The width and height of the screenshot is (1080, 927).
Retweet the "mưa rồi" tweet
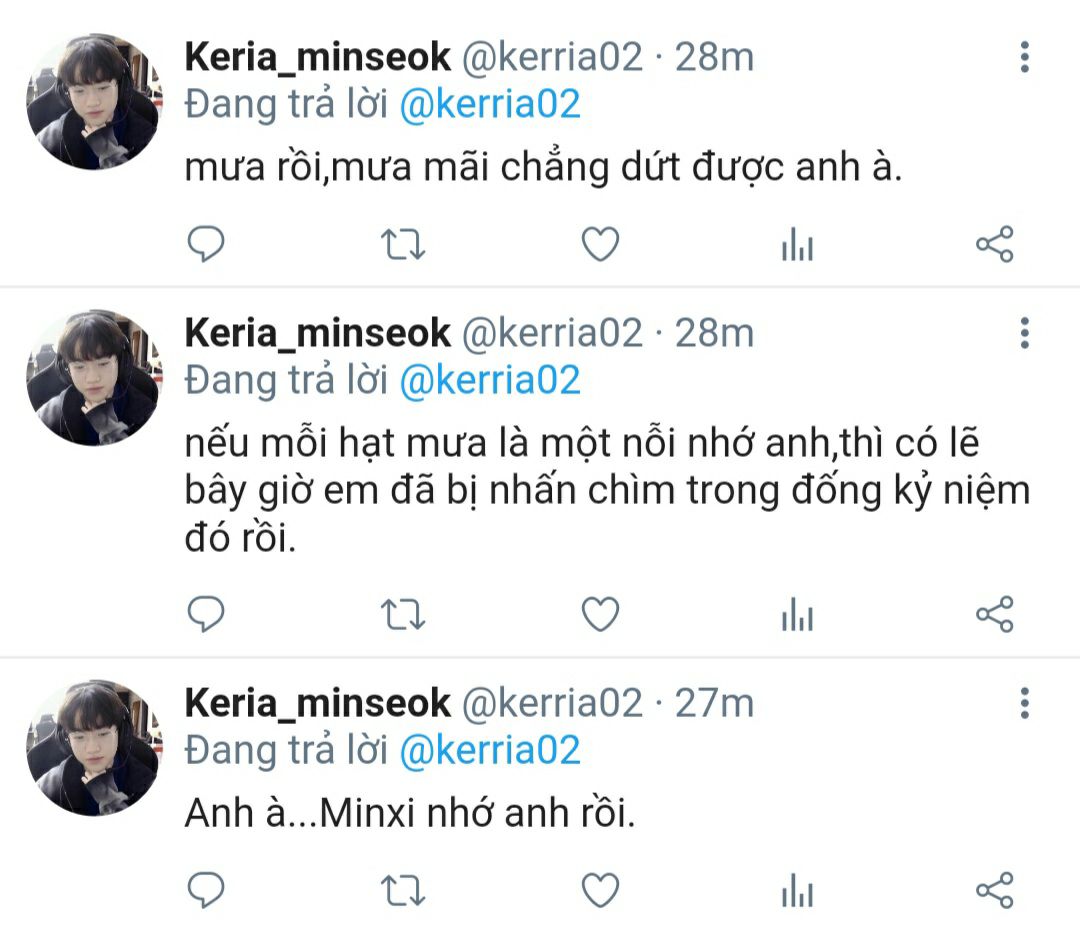(x=403, y=244)
